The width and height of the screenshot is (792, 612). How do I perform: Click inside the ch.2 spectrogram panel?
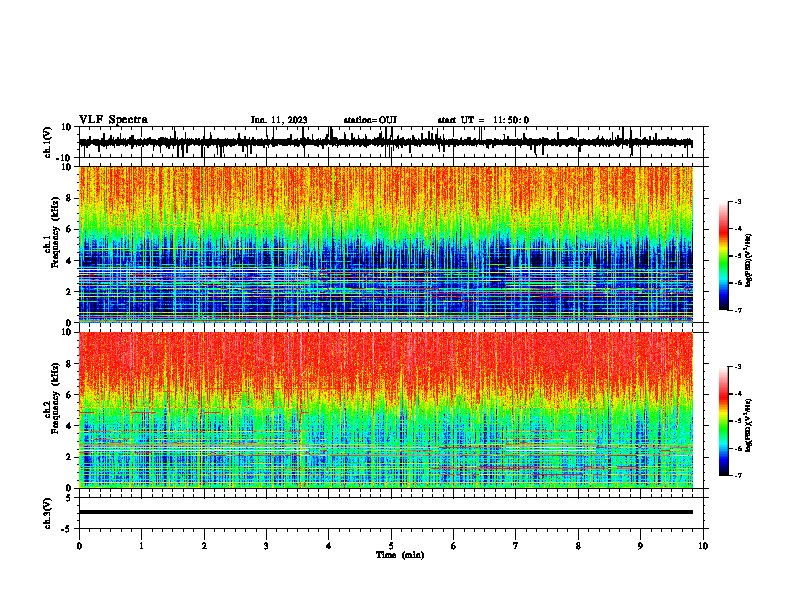click(386, 410)
